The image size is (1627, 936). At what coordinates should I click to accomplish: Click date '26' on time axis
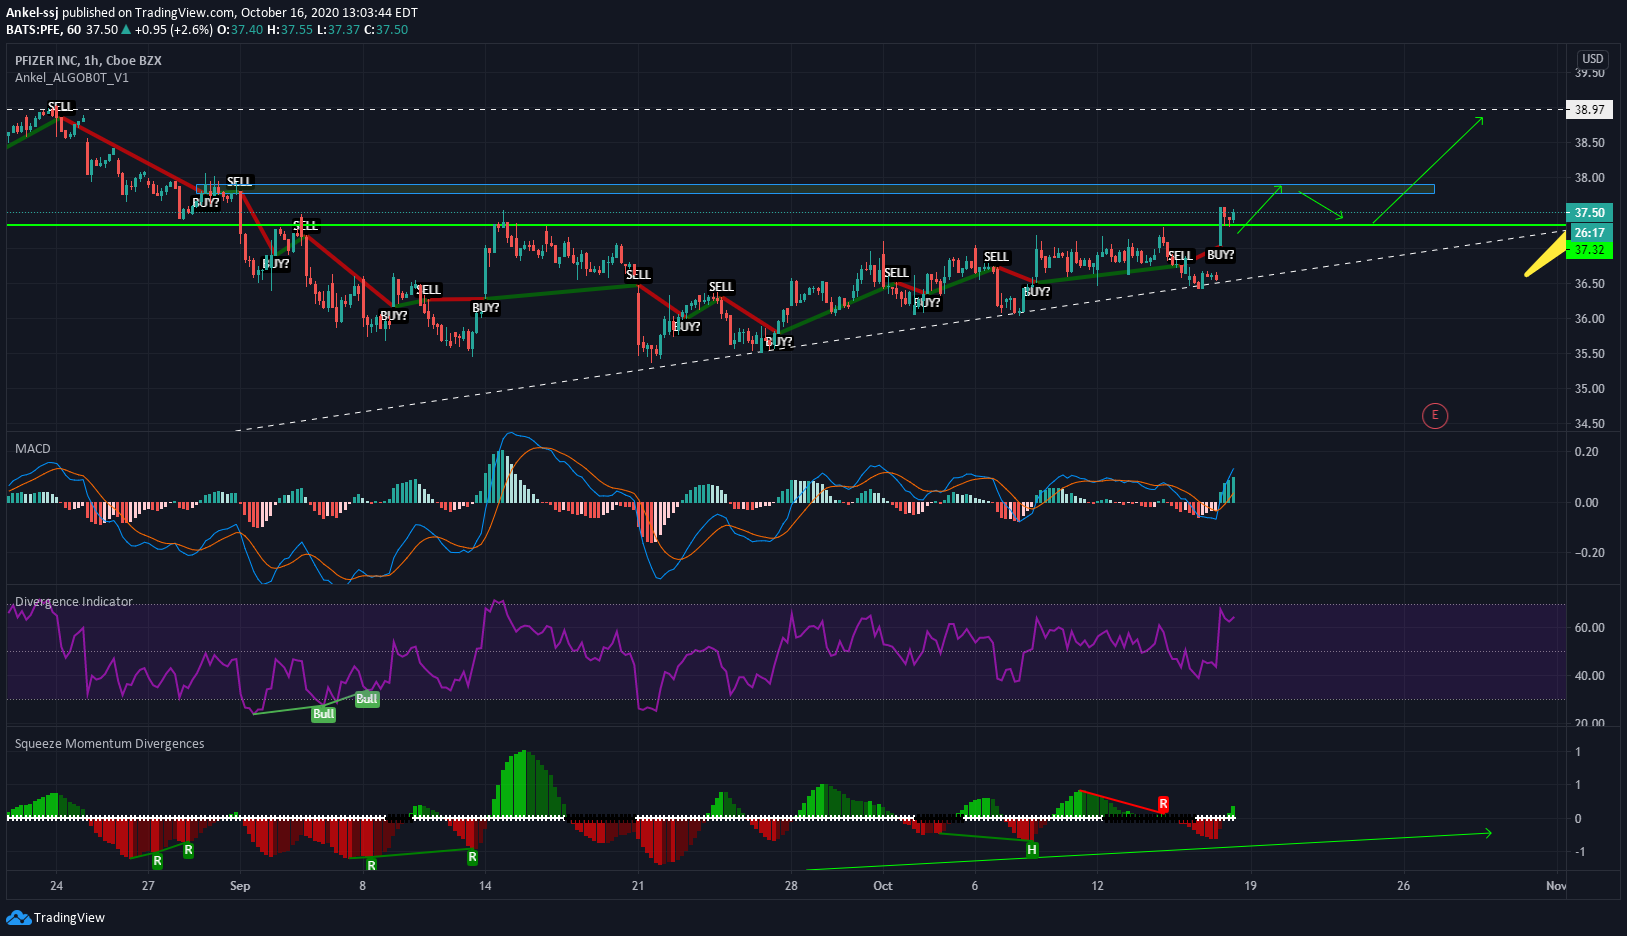tap(1403, 886)
